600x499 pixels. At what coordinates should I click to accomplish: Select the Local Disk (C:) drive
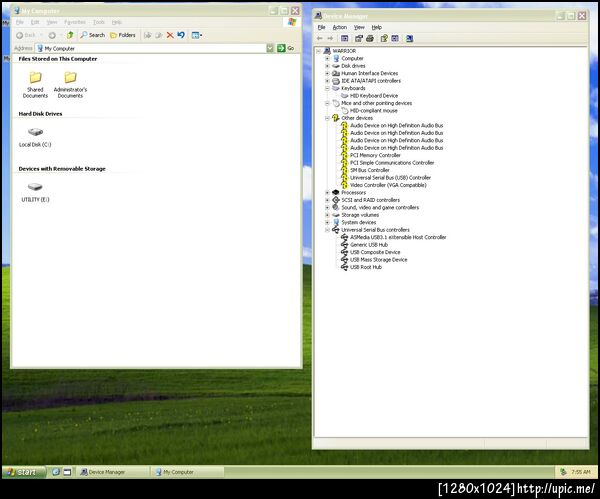click(x=35, y=138)
